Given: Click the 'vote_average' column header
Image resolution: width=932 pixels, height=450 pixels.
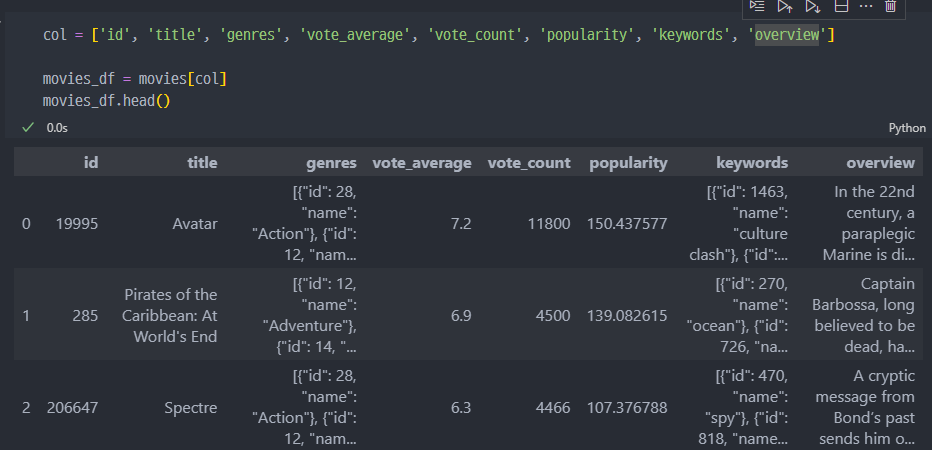Looking at the screenshot, I should [x=421, y=162].
